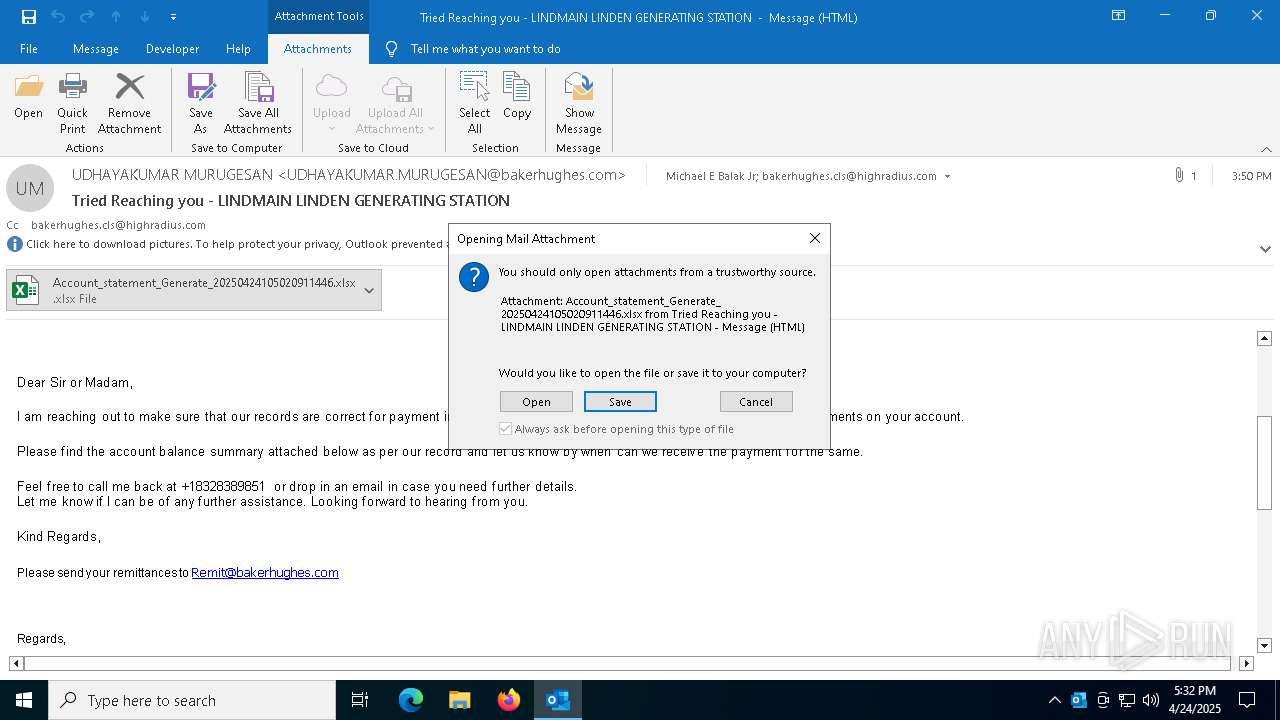The image size is (1280, 720).
Task: Click the Redo arrow in title bar
Action: tap(87, 17)
